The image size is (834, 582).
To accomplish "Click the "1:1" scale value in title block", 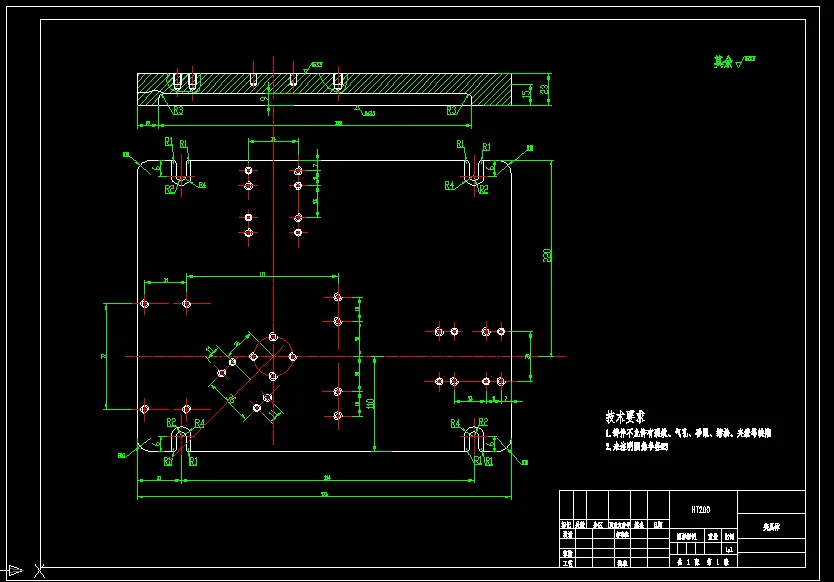I will [x=729, y=549].
